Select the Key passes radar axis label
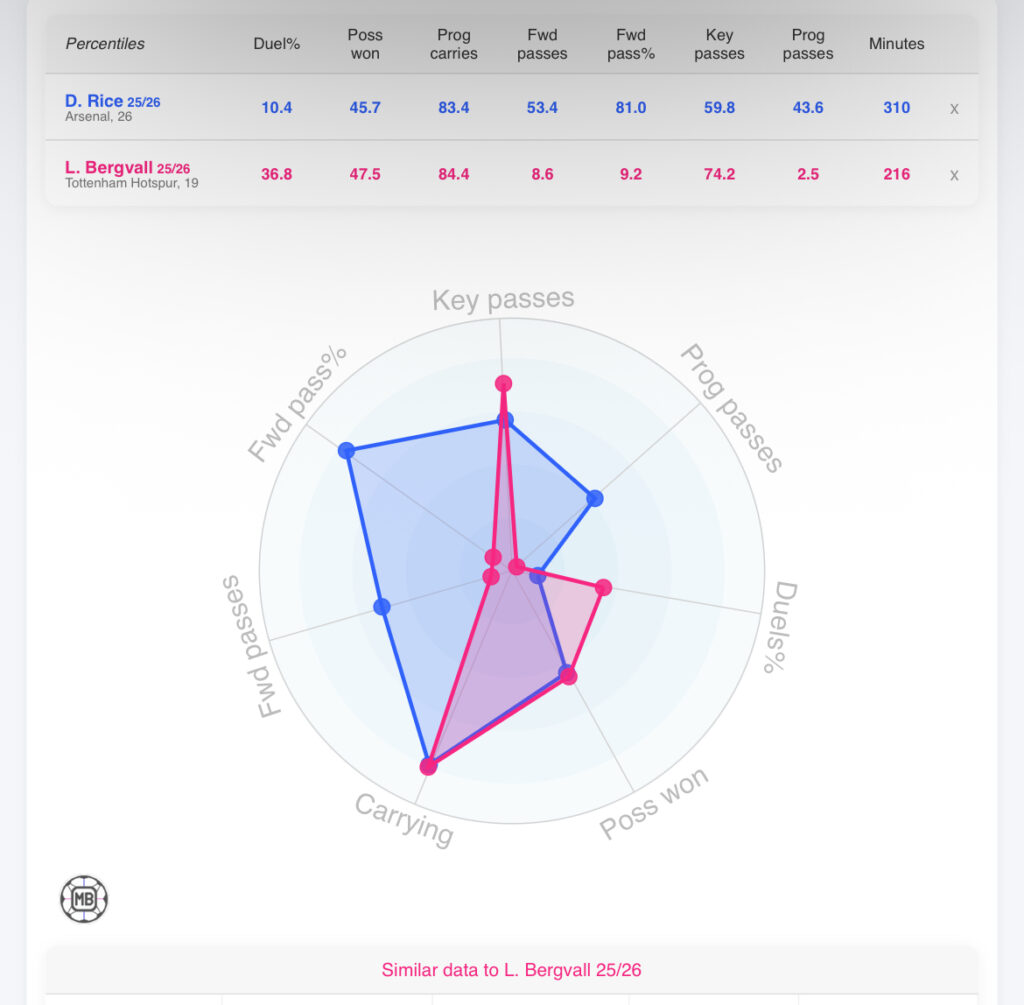The width and height of the screenshot is (1024, 1005). [503, 300]
